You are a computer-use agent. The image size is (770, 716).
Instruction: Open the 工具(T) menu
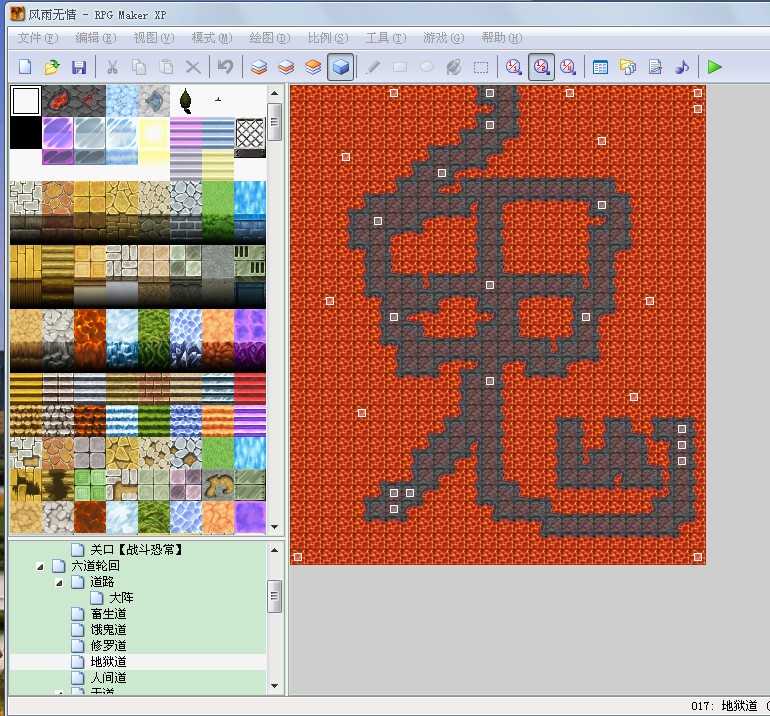point(386,38)
